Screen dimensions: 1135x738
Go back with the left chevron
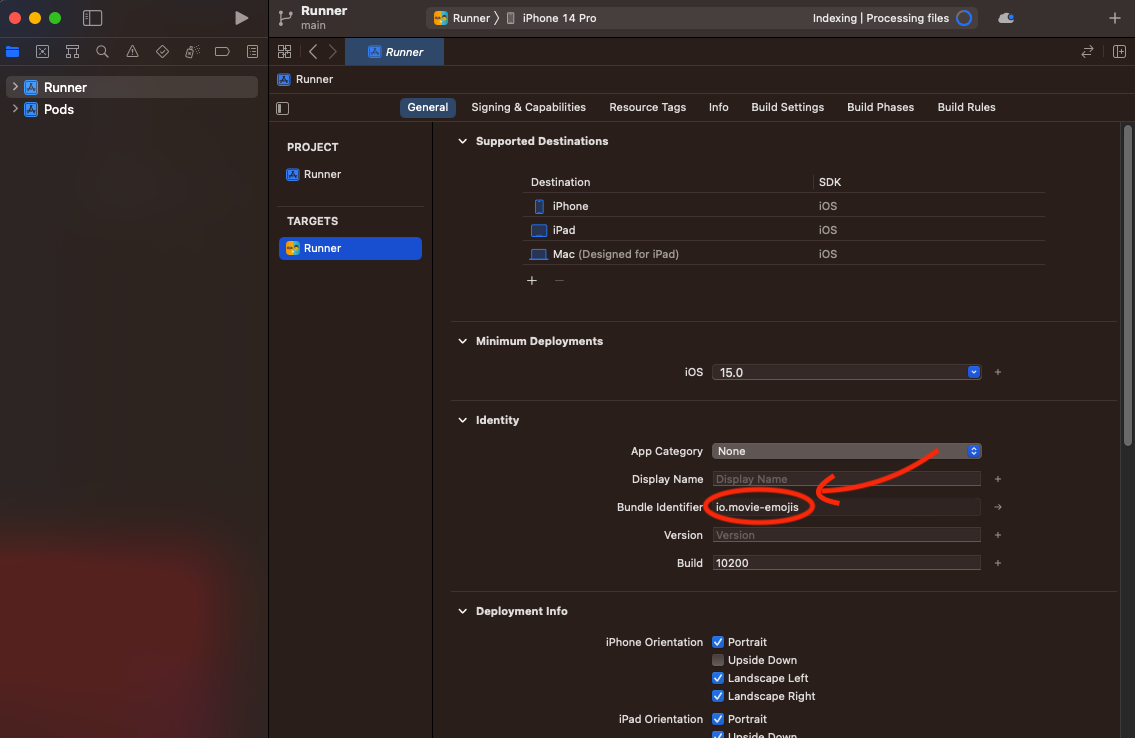point(313,51)
